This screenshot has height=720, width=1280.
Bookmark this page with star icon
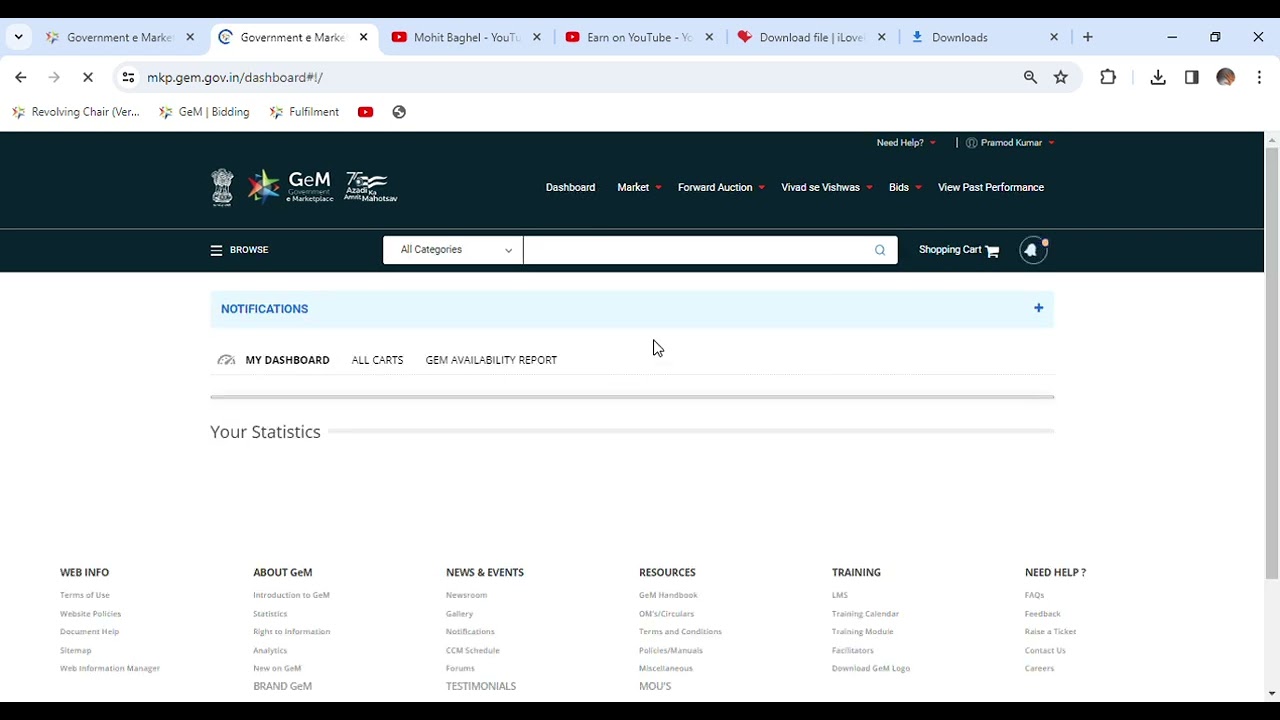tap(1061, 77)
